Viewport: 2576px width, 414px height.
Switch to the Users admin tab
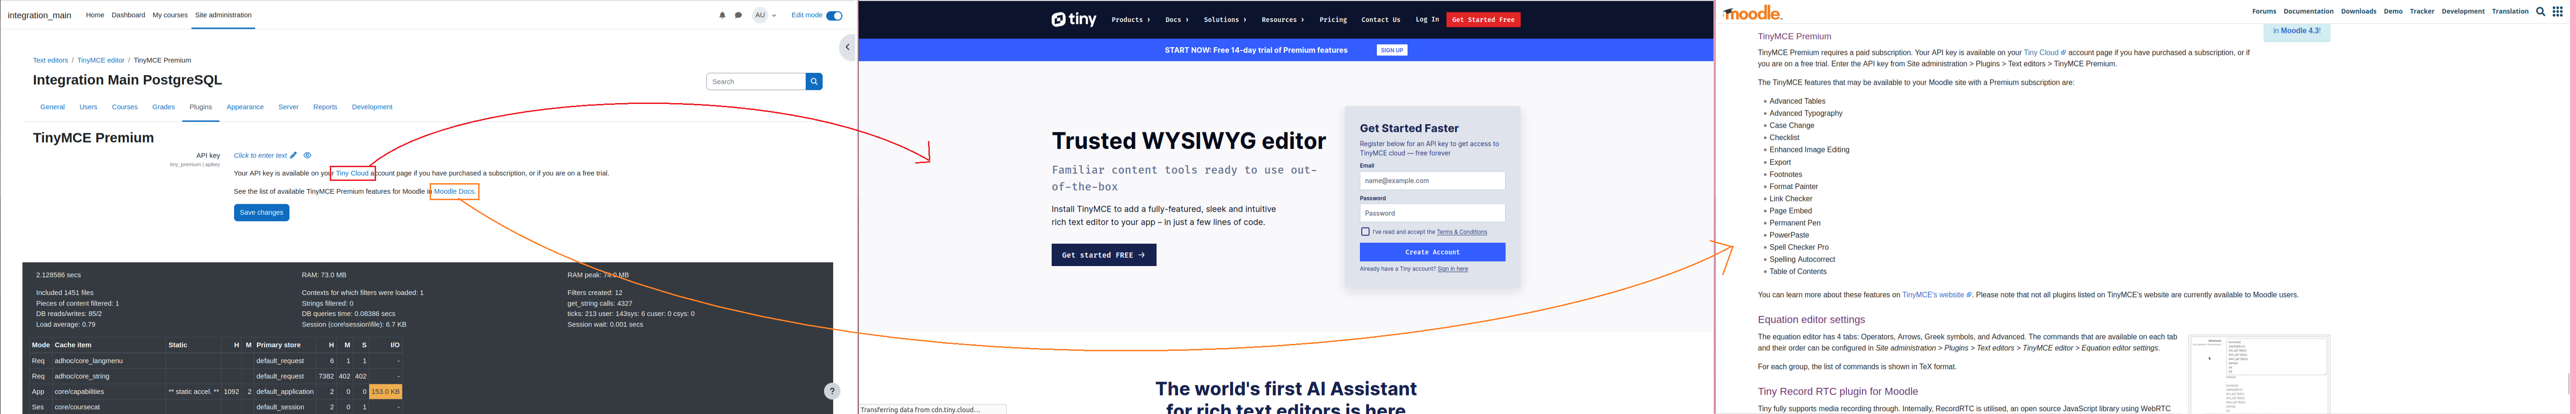pos(88,107)
